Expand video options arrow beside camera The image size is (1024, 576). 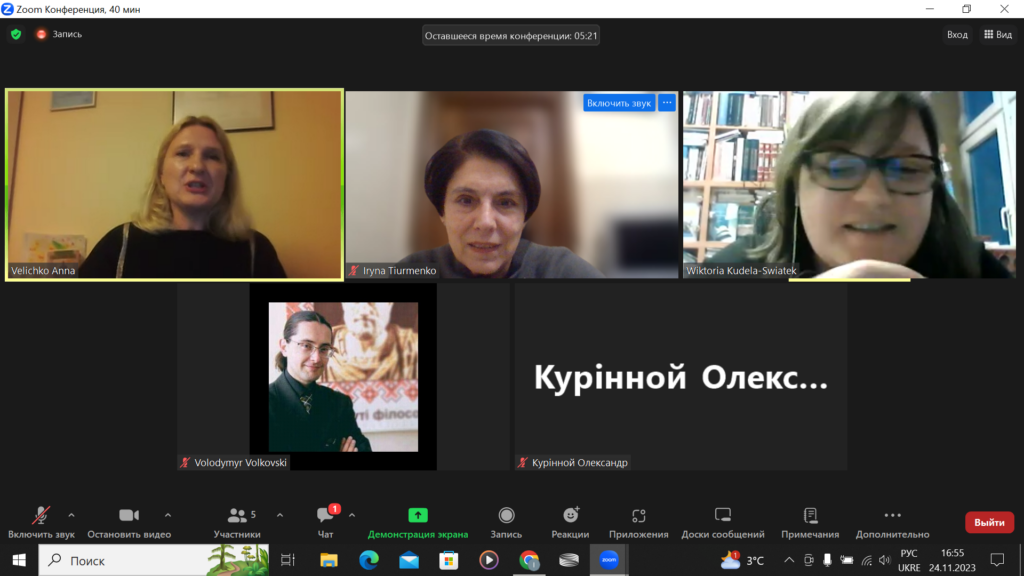coord(167,515)
